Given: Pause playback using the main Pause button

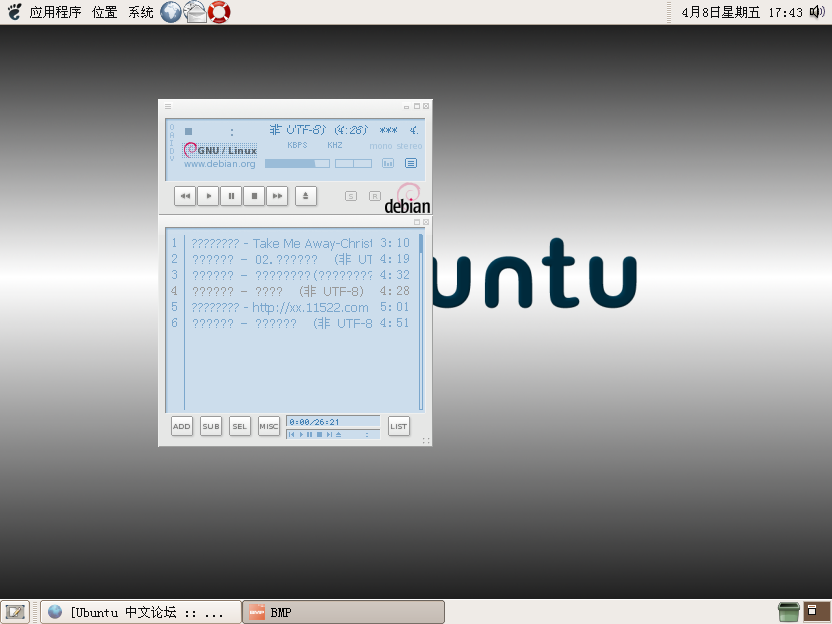Looking at the screenshot, I should pos(231,196).
